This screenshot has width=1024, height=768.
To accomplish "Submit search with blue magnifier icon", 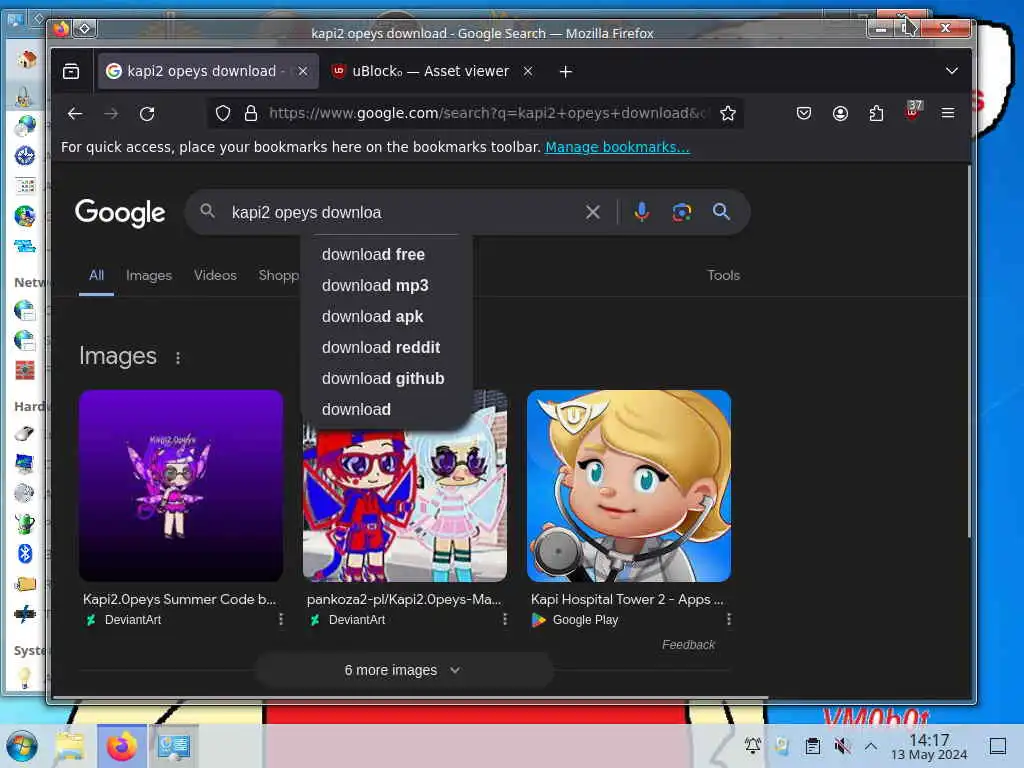I will click(721, 212).
